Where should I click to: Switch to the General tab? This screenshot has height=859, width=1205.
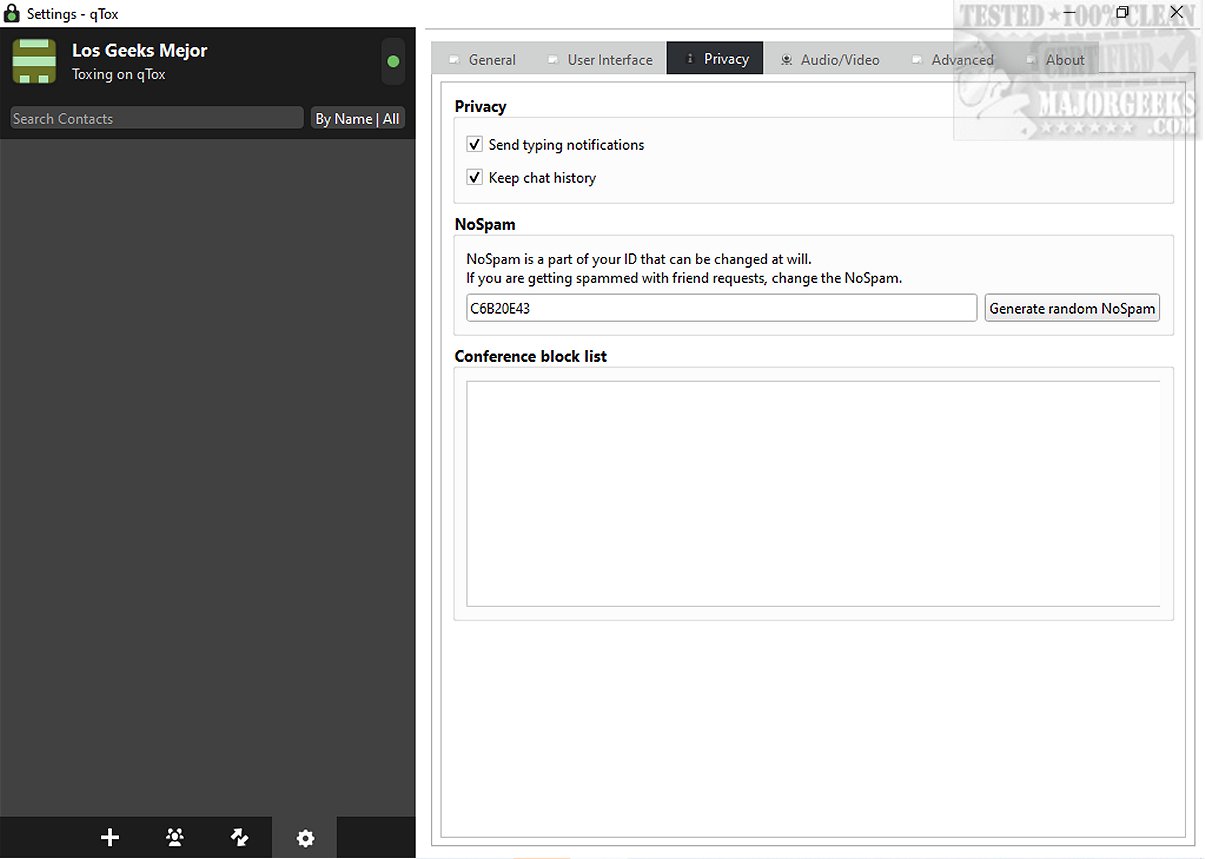coord(483,59)
